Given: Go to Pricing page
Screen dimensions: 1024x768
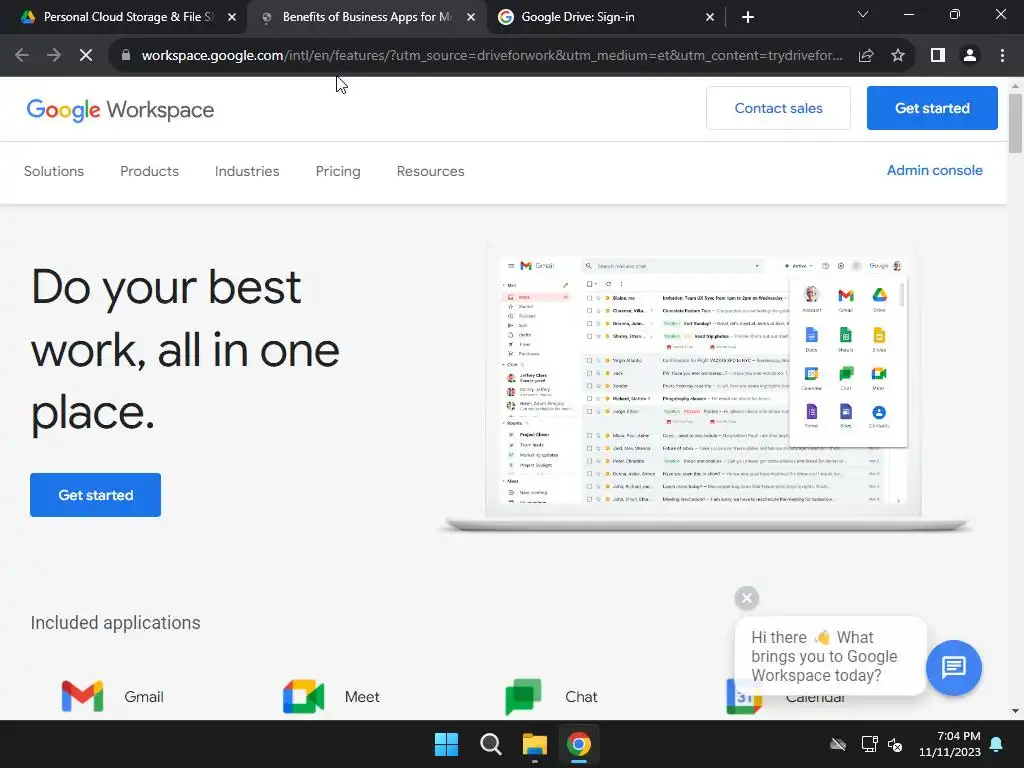Looking at the screenshot, I should click(x=338, y=171).
